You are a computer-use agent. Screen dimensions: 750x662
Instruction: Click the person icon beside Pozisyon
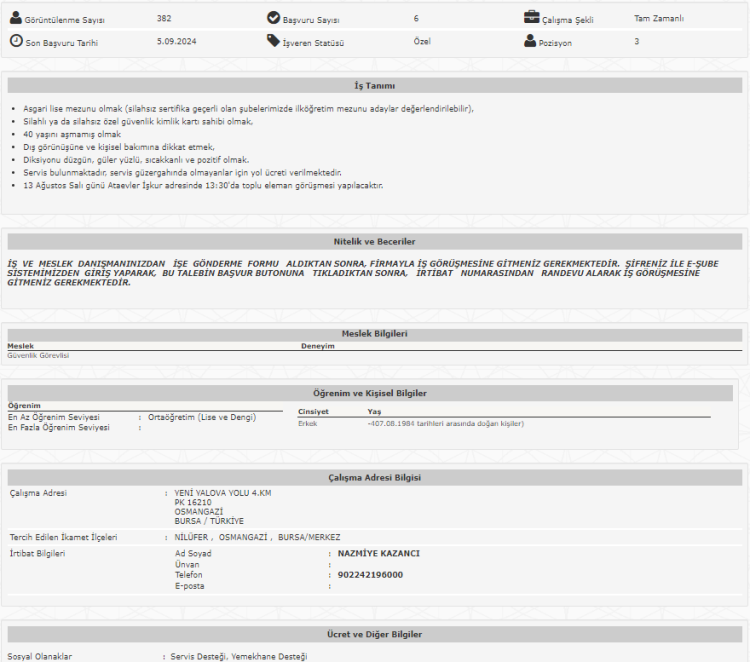531,41
